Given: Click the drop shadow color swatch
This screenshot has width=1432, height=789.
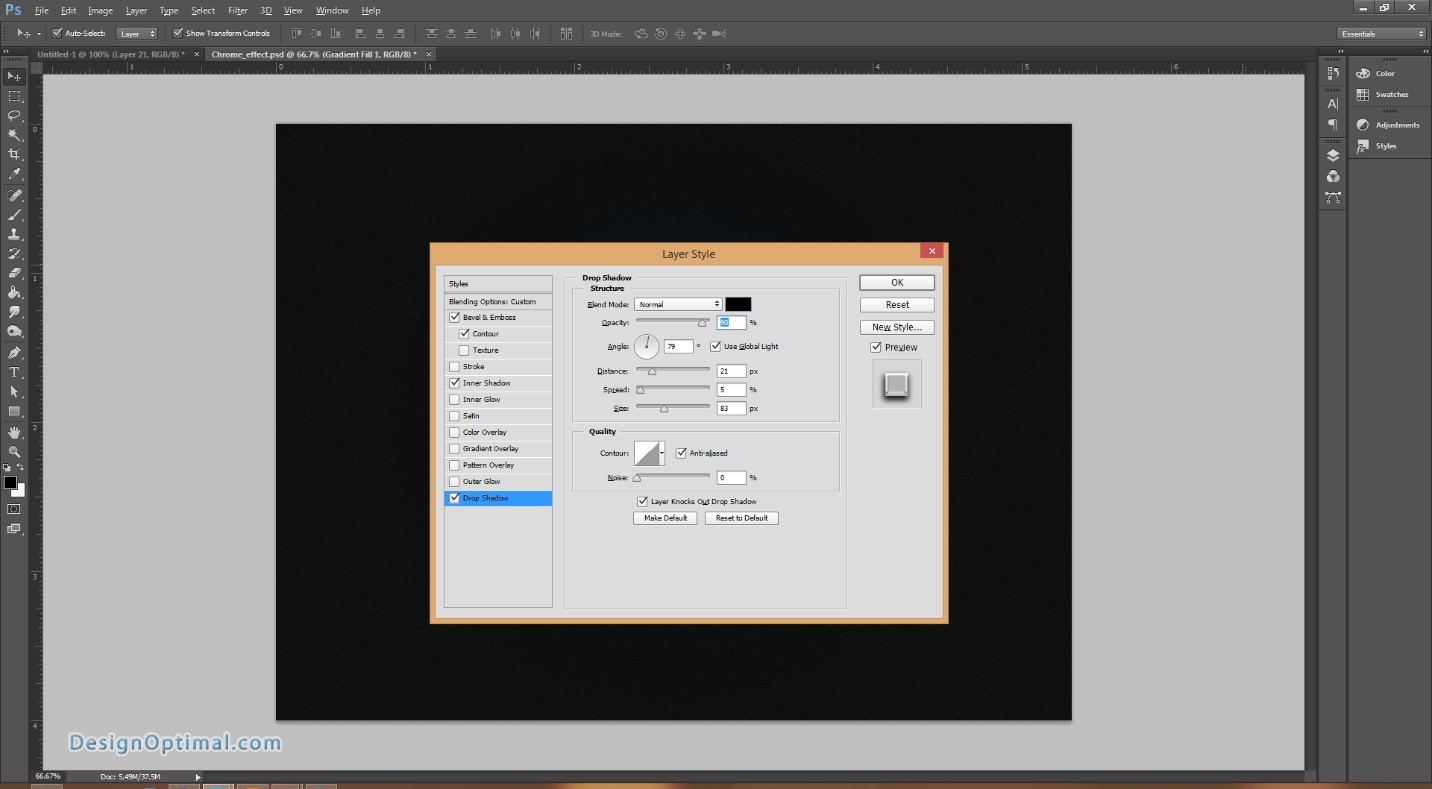Looking at the screenshot, I should coord(738,304).
